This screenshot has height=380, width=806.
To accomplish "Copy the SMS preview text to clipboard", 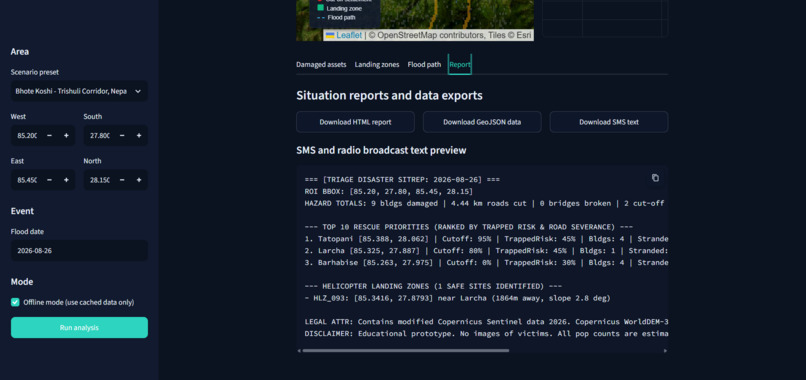I will [655, 178].
